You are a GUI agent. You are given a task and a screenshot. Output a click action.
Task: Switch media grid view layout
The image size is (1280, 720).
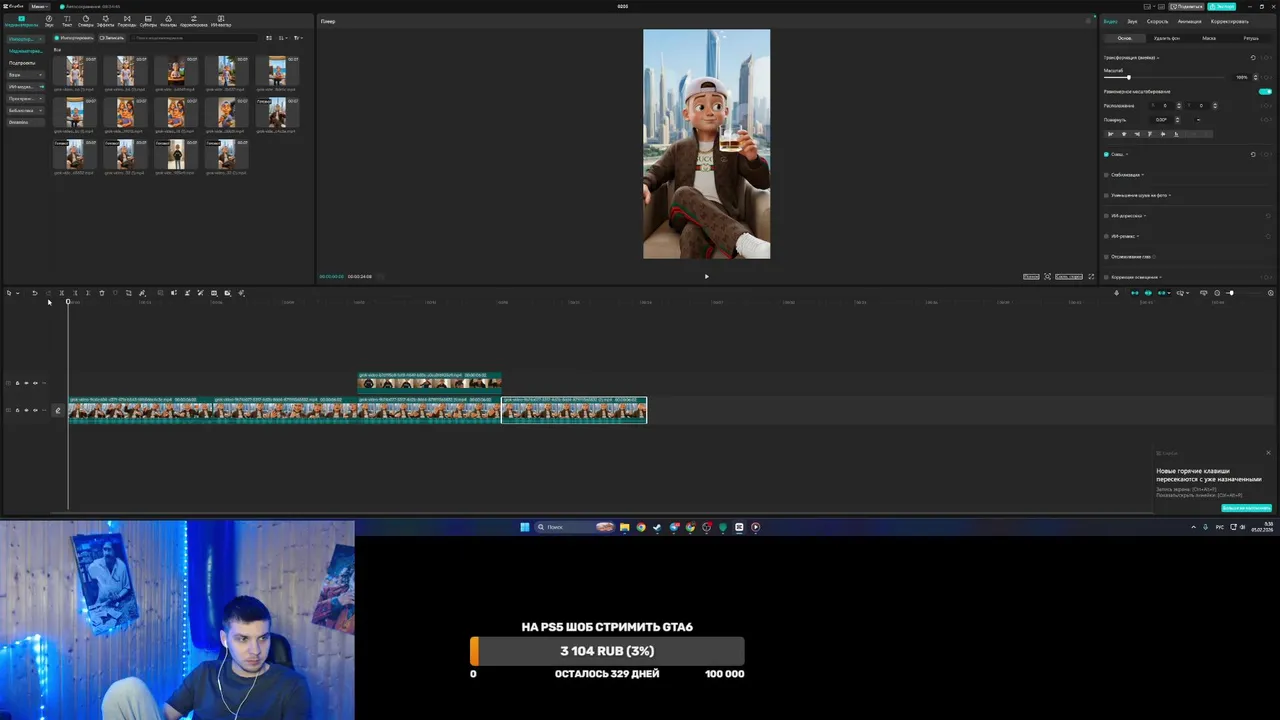[269, 38]
